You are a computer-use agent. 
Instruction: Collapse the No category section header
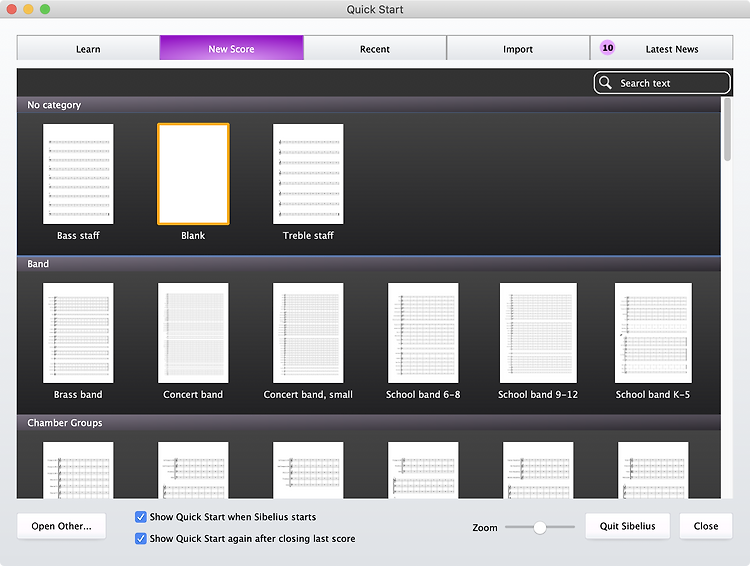coord(368,105)
